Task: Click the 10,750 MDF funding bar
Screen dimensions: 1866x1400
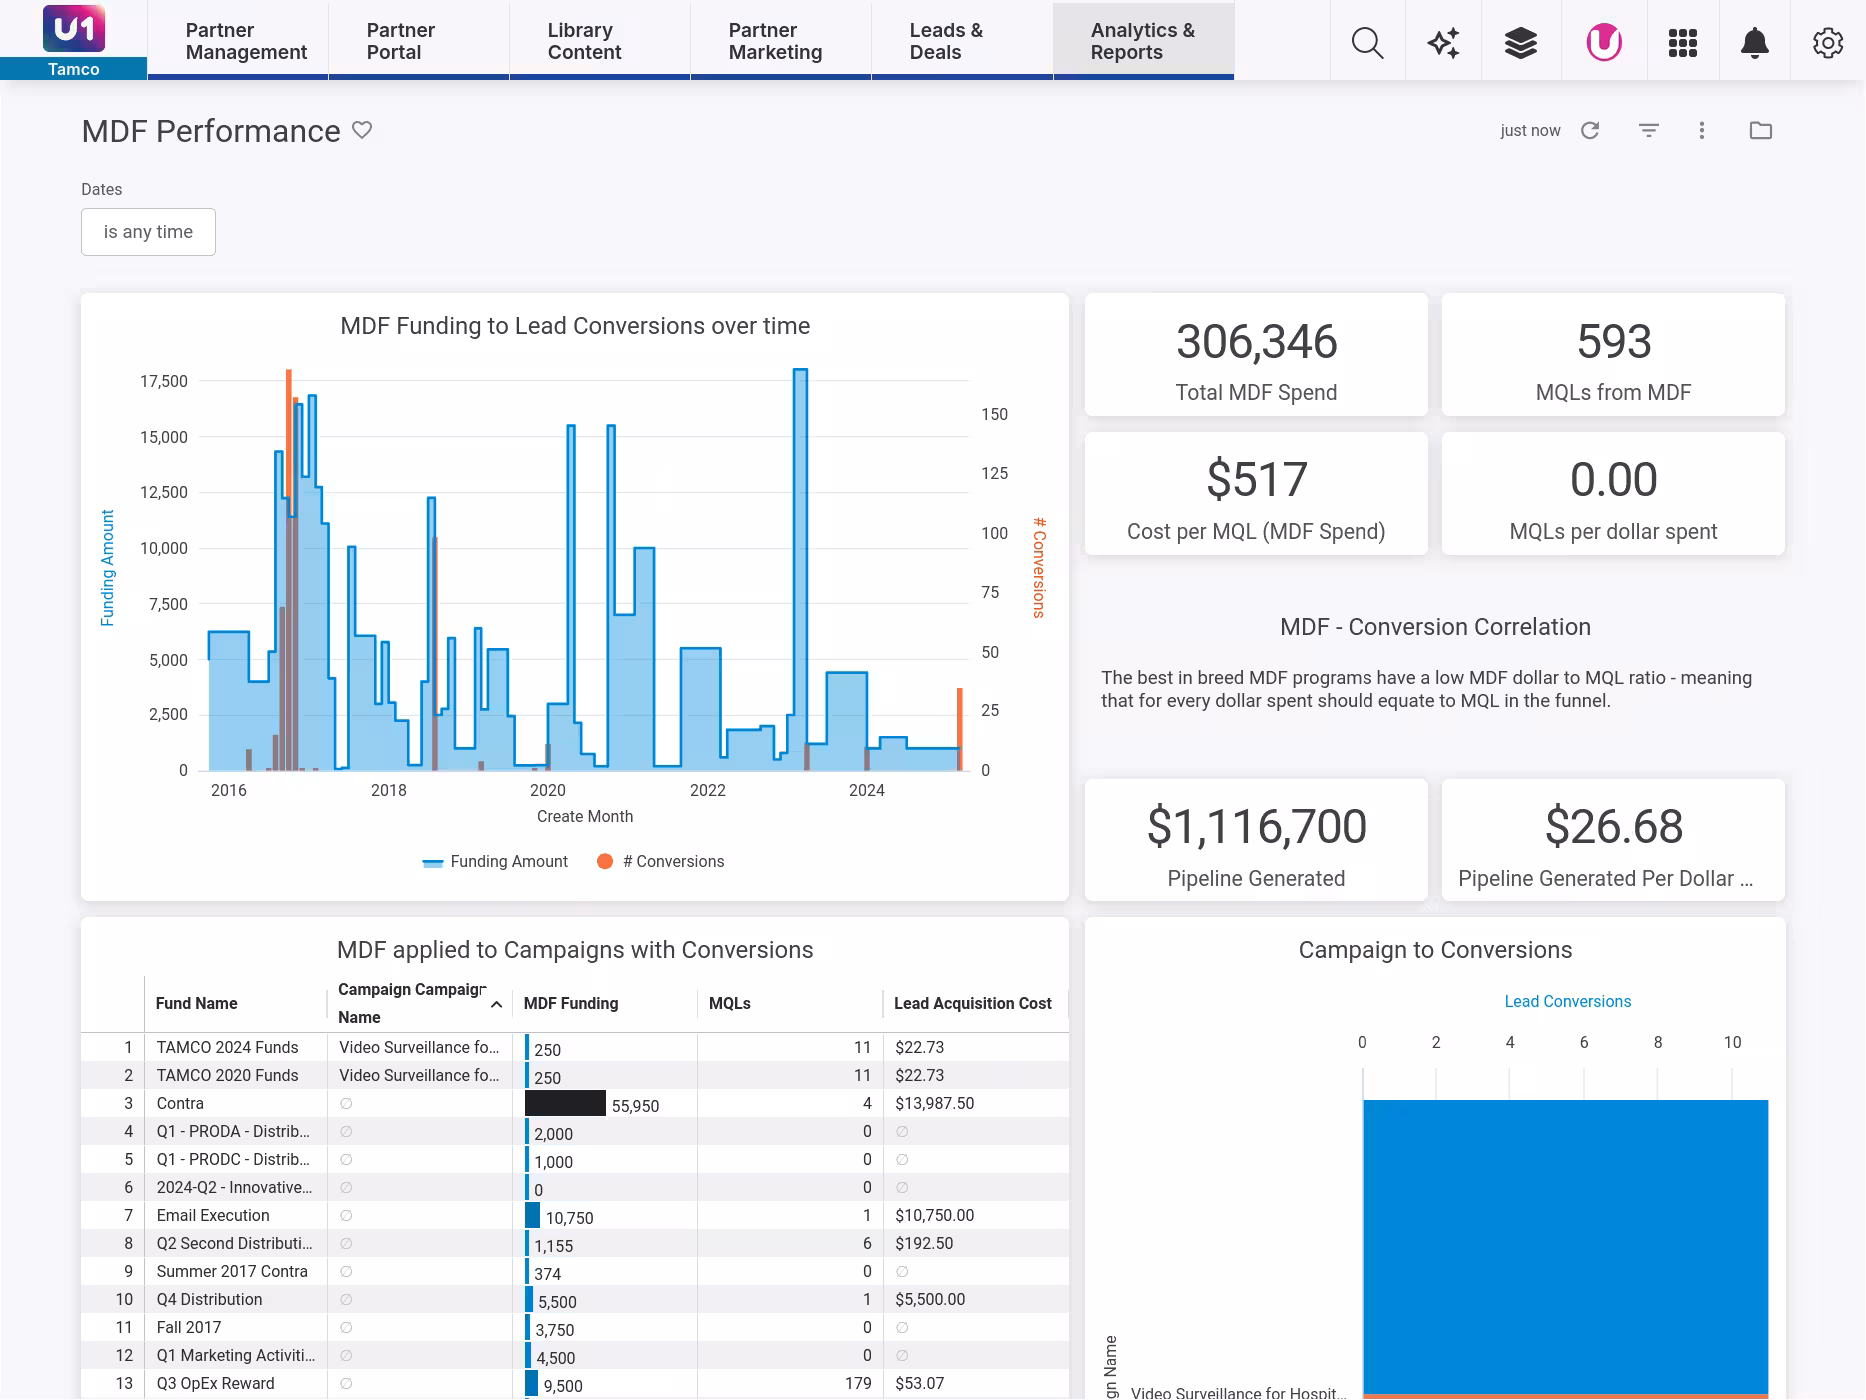Action: click(x=533, y=1215)
